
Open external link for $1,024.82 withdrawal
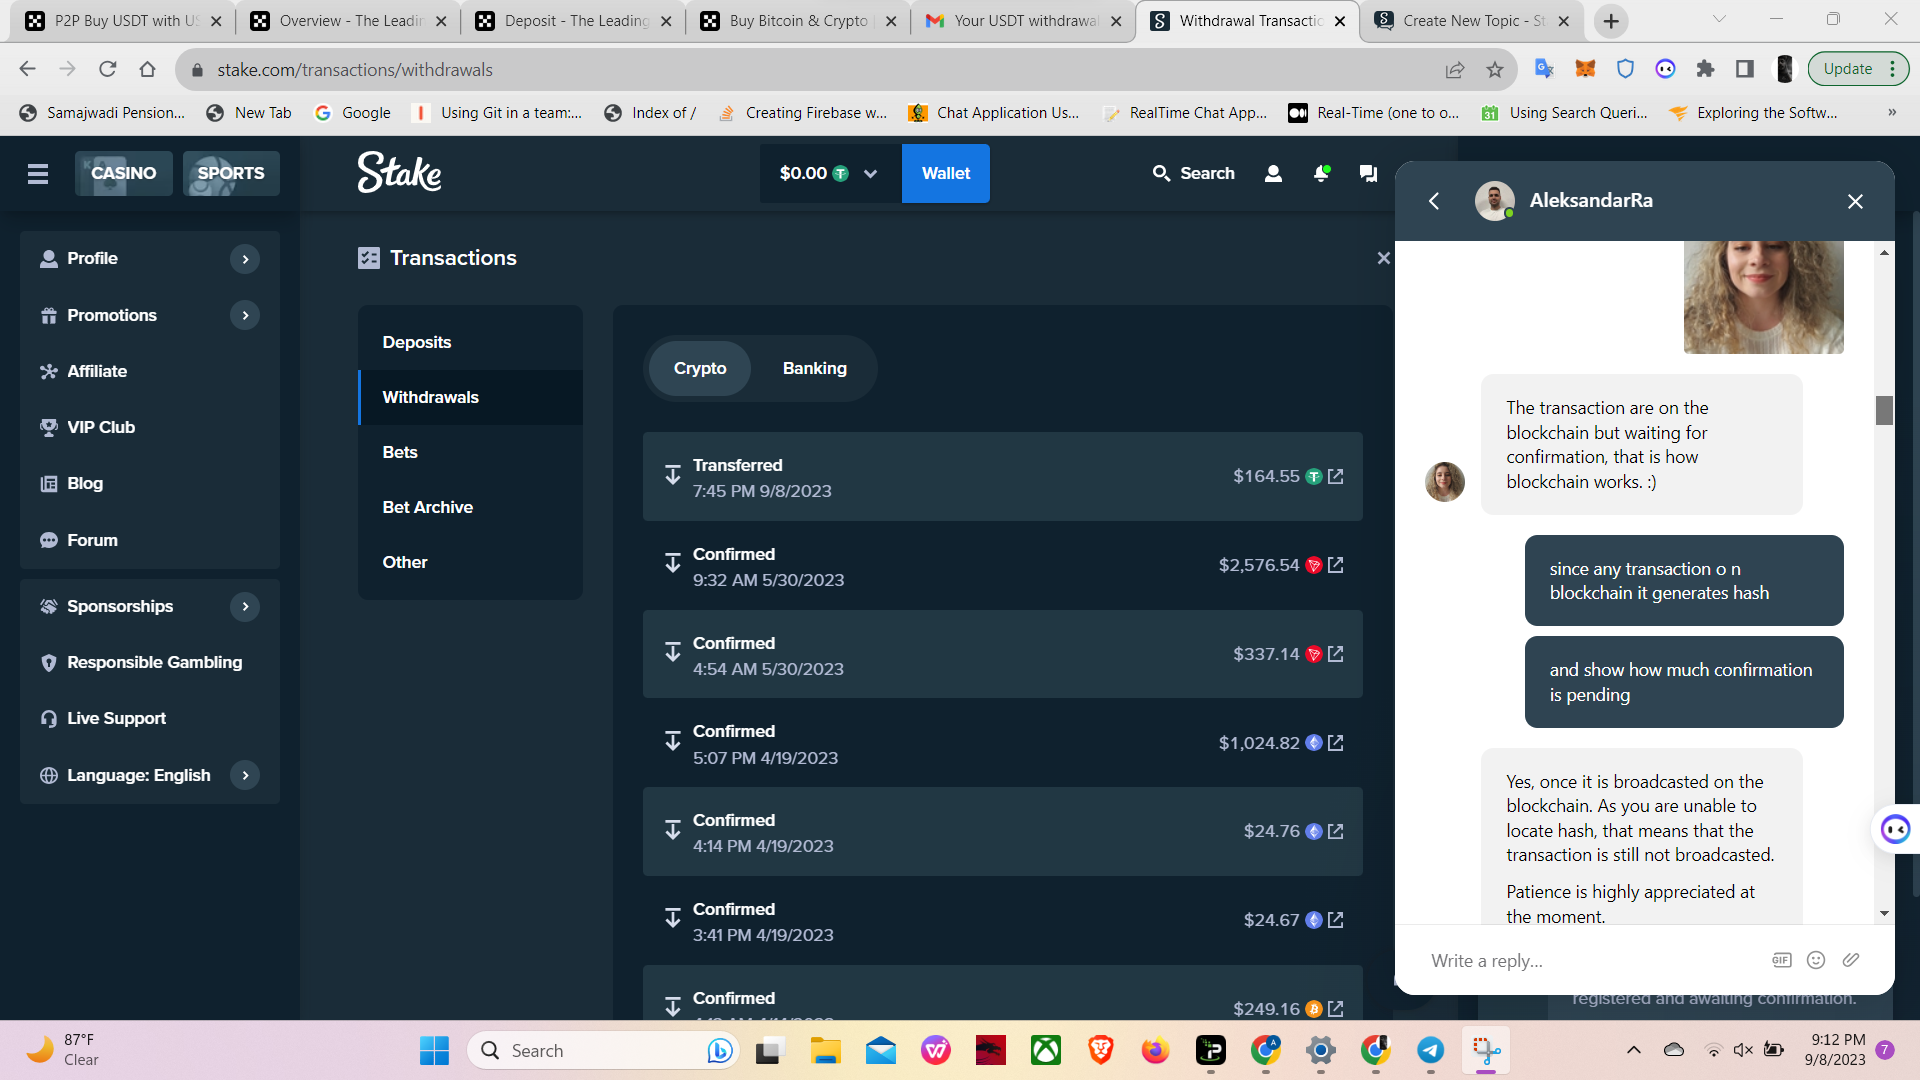tap(1336, 743)
